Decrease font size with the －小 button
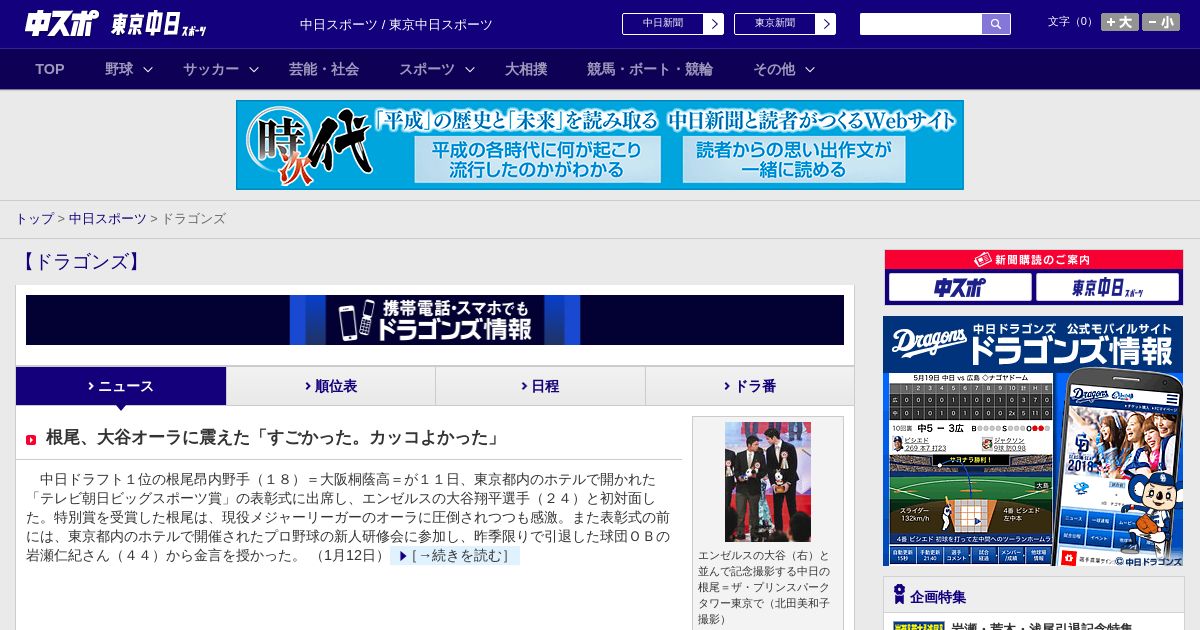1200x630 pixels. [x=1161, y=22]
